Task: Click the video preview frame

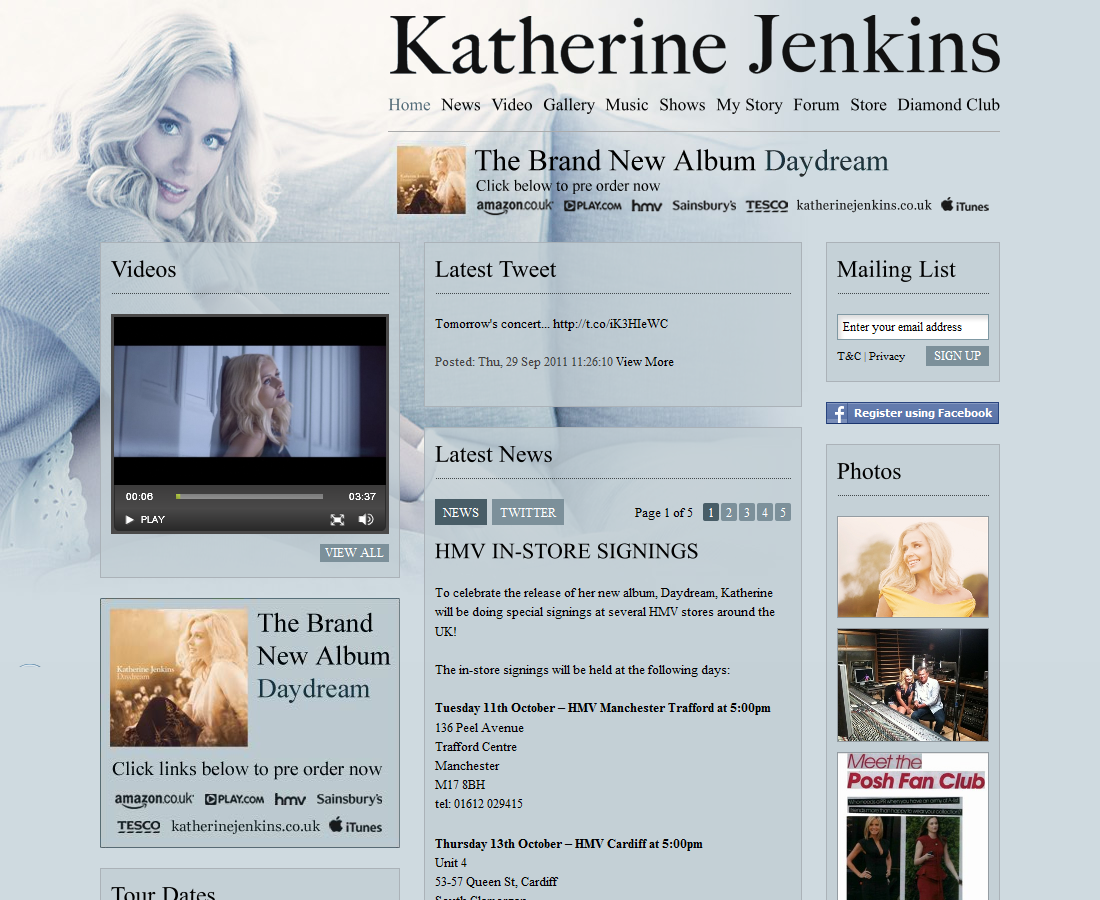Action: pyautogui.click(x=250, y=401)
